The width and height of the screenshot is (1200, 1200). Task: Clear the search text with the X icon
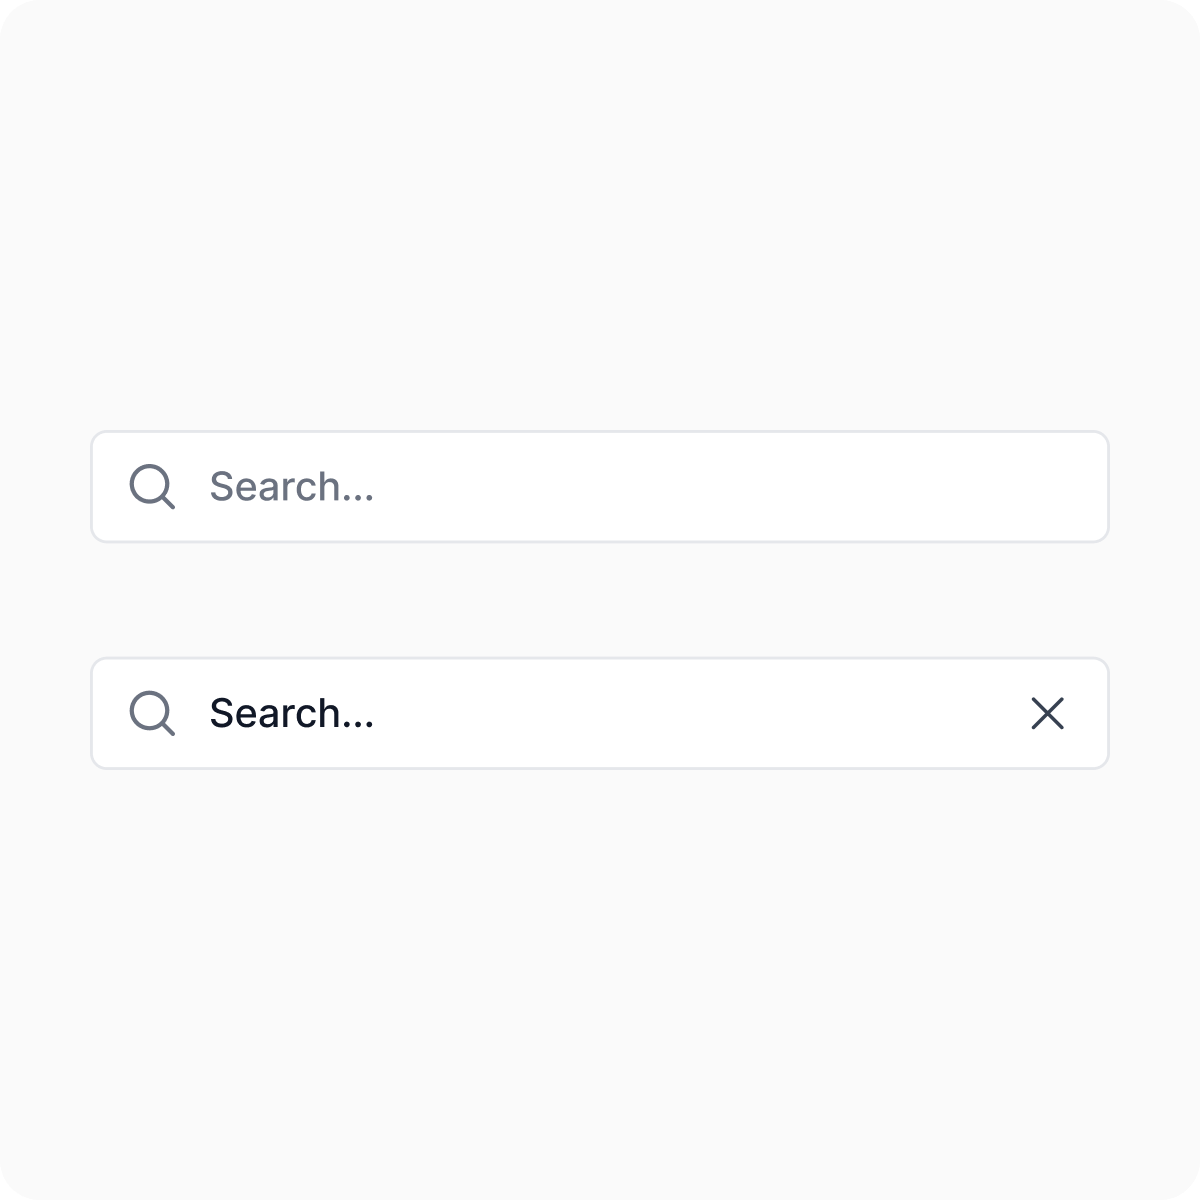[x=1047, y=713]
